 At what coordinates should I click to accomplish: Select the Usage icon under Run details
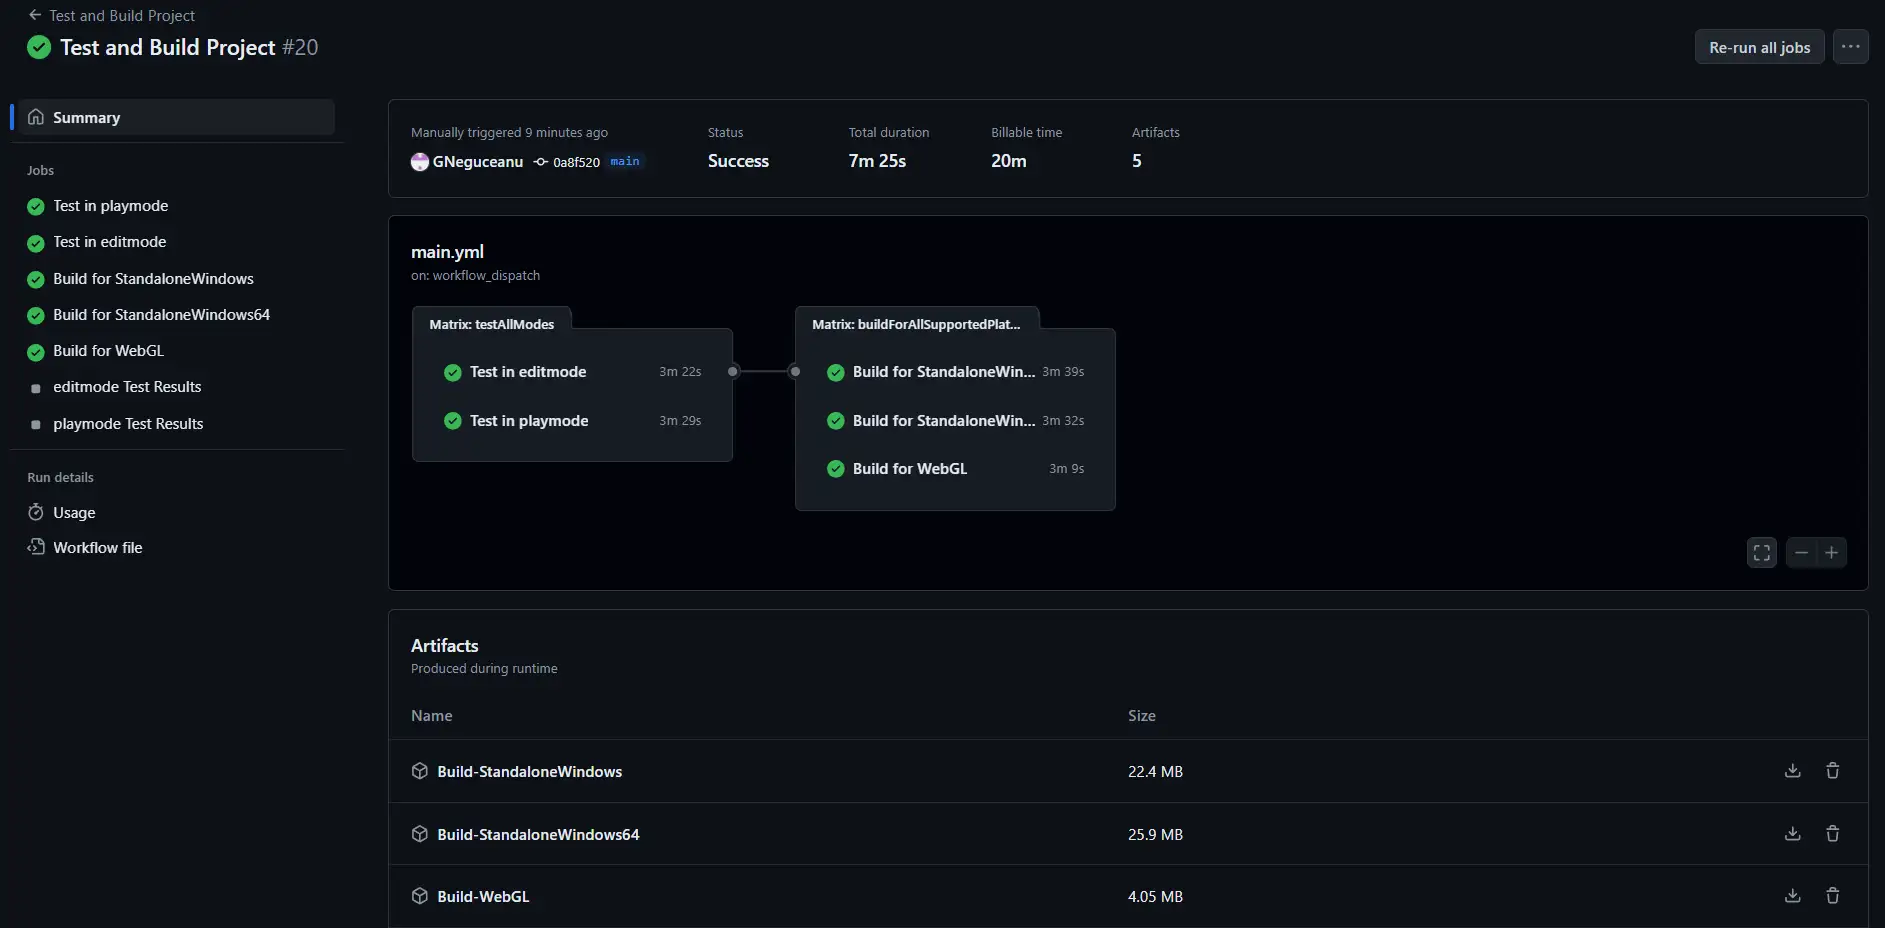coord(36,511)
